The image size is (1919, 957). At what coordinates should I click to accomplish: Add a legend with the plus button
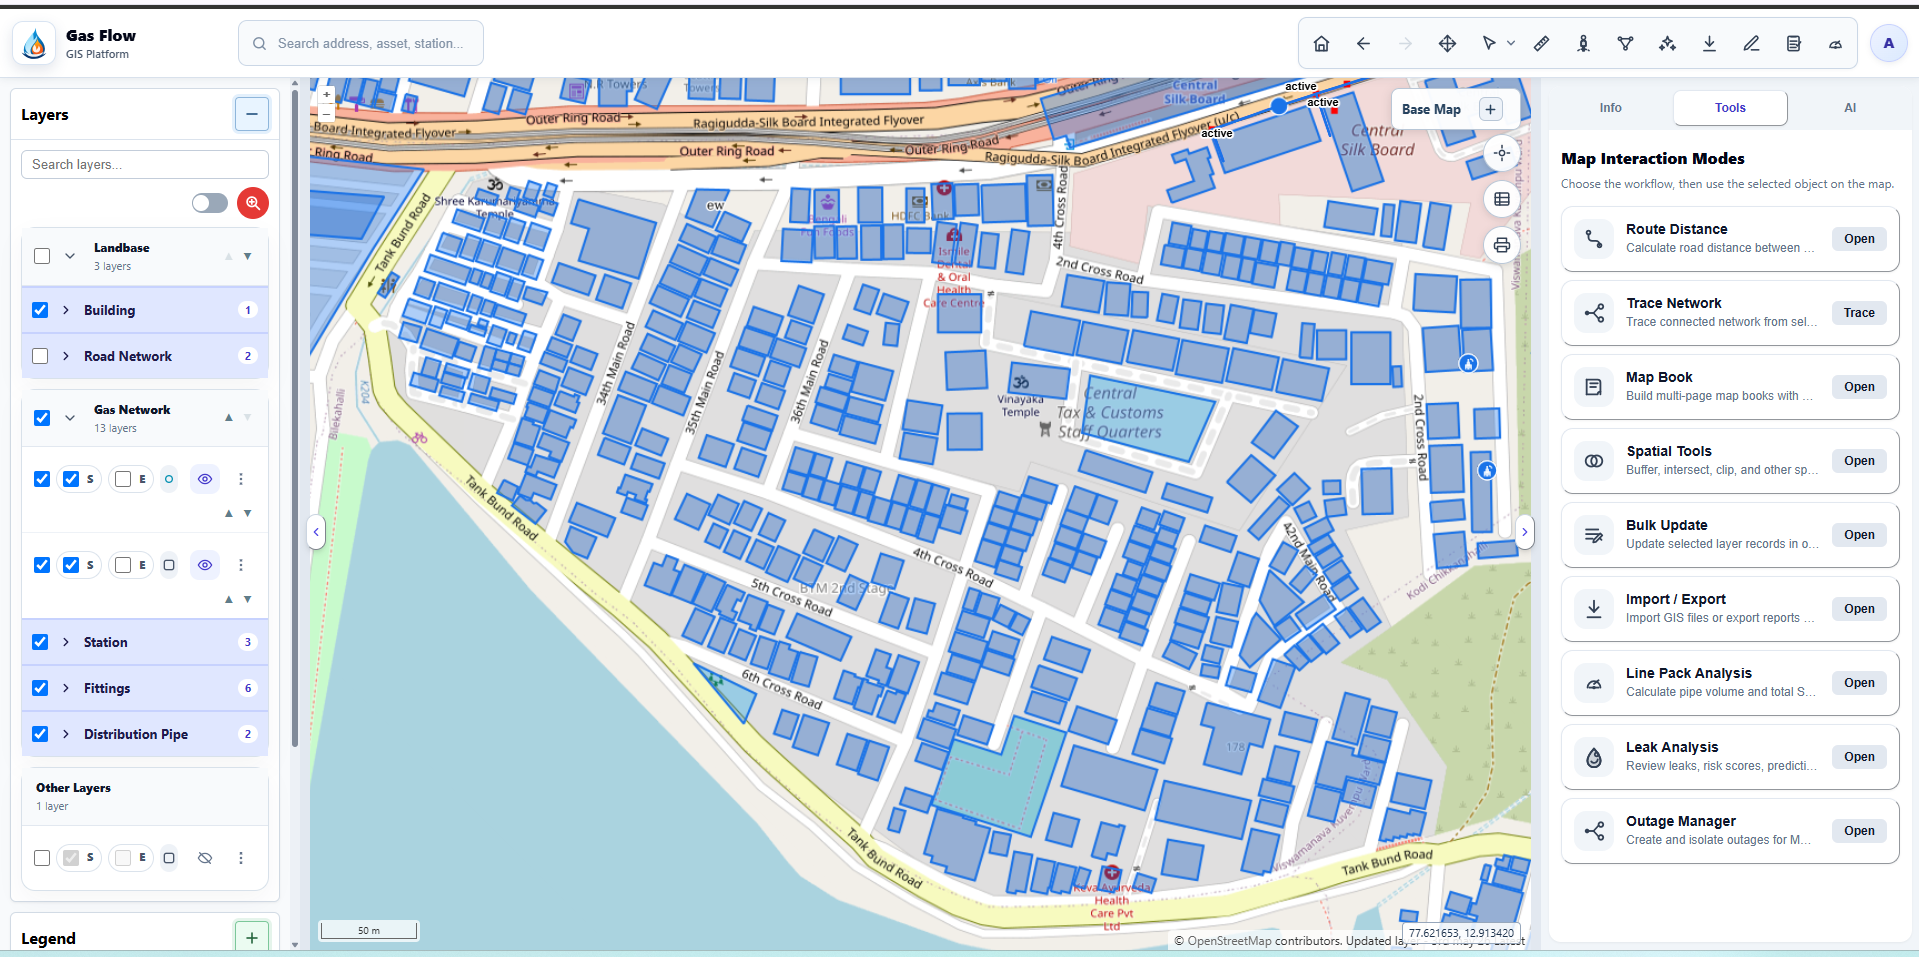[x=252, y=938]
